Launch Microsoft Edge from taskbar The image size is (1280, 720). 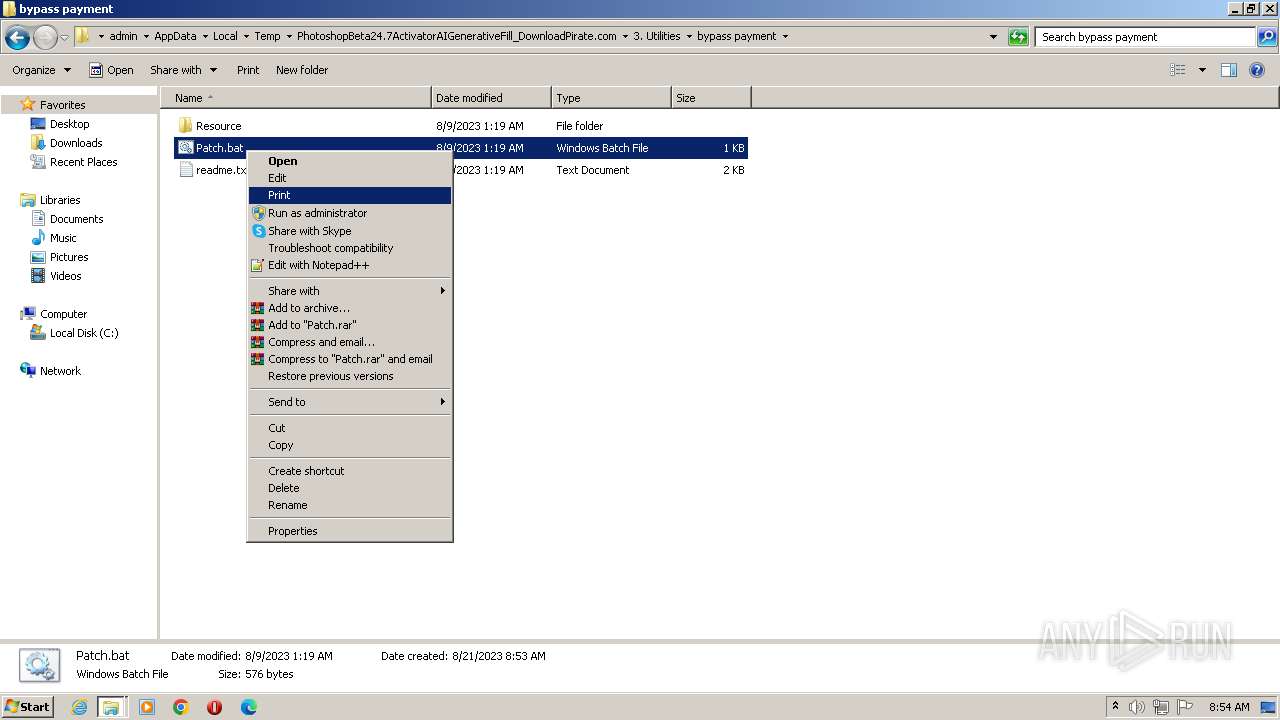[x=249, y=707]
